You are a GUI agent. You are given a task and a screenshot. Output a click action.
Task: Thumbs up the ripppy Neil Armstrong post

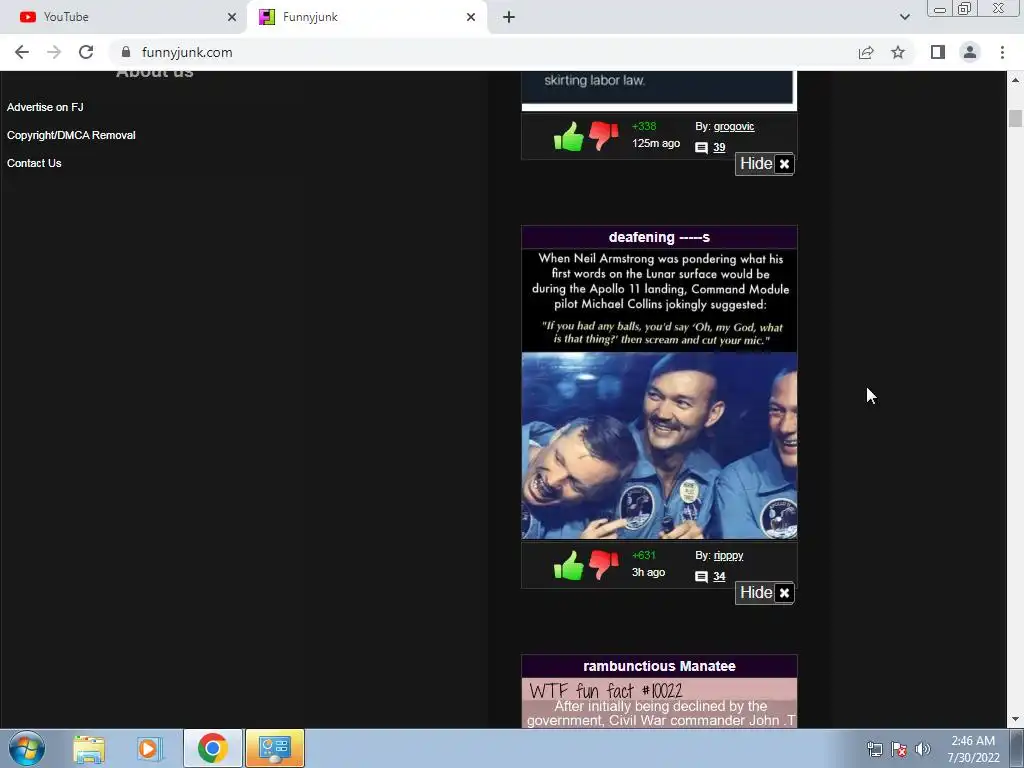(568, 566)
